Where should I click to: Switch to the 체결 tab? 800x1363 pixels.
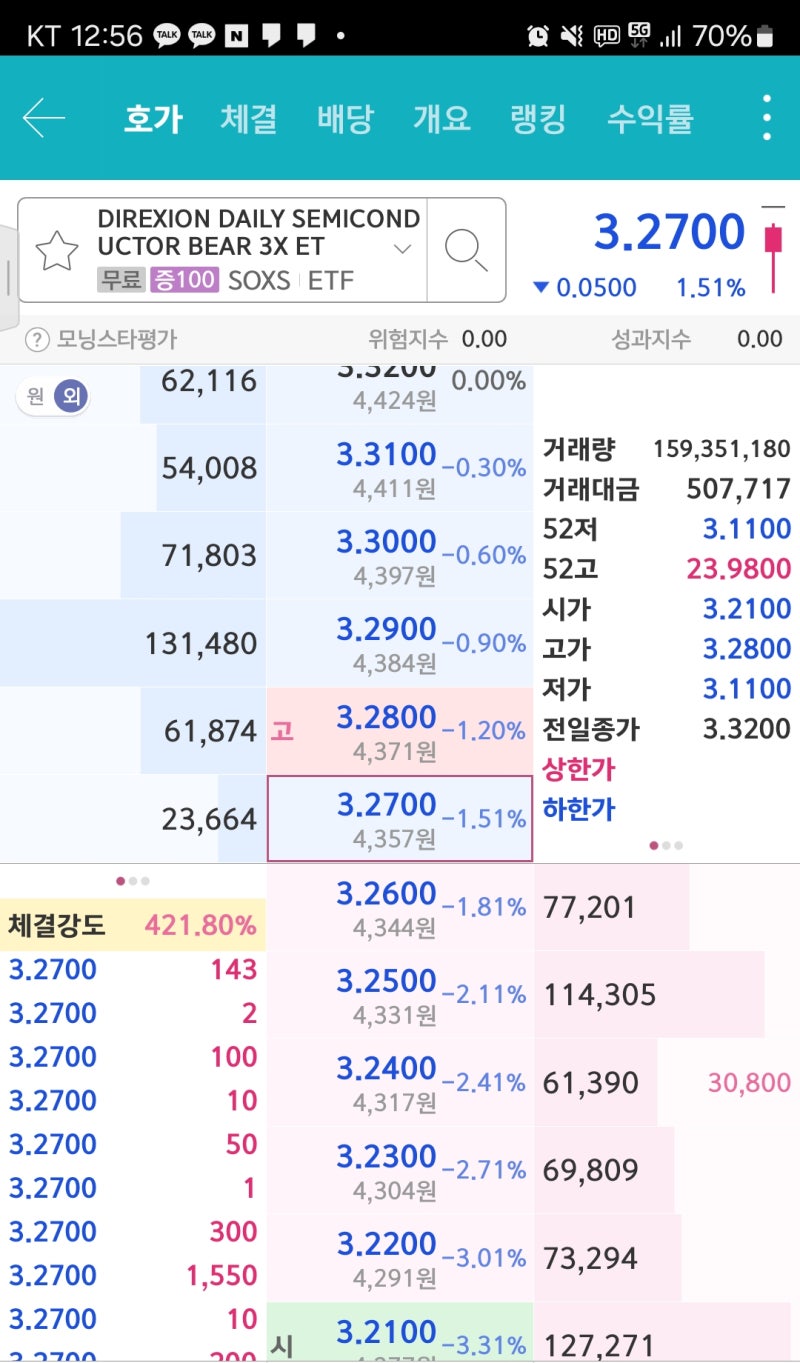pos(247,116)
